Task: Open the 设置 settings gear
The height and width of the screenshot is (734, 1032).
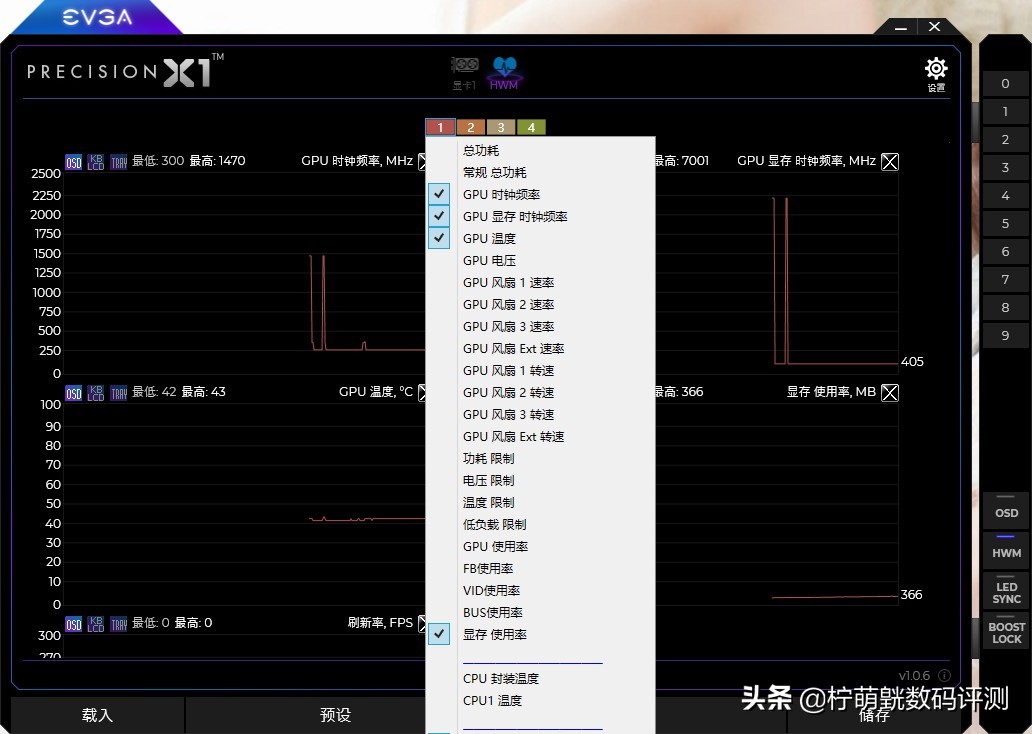Action: click(x=935, y=69)
